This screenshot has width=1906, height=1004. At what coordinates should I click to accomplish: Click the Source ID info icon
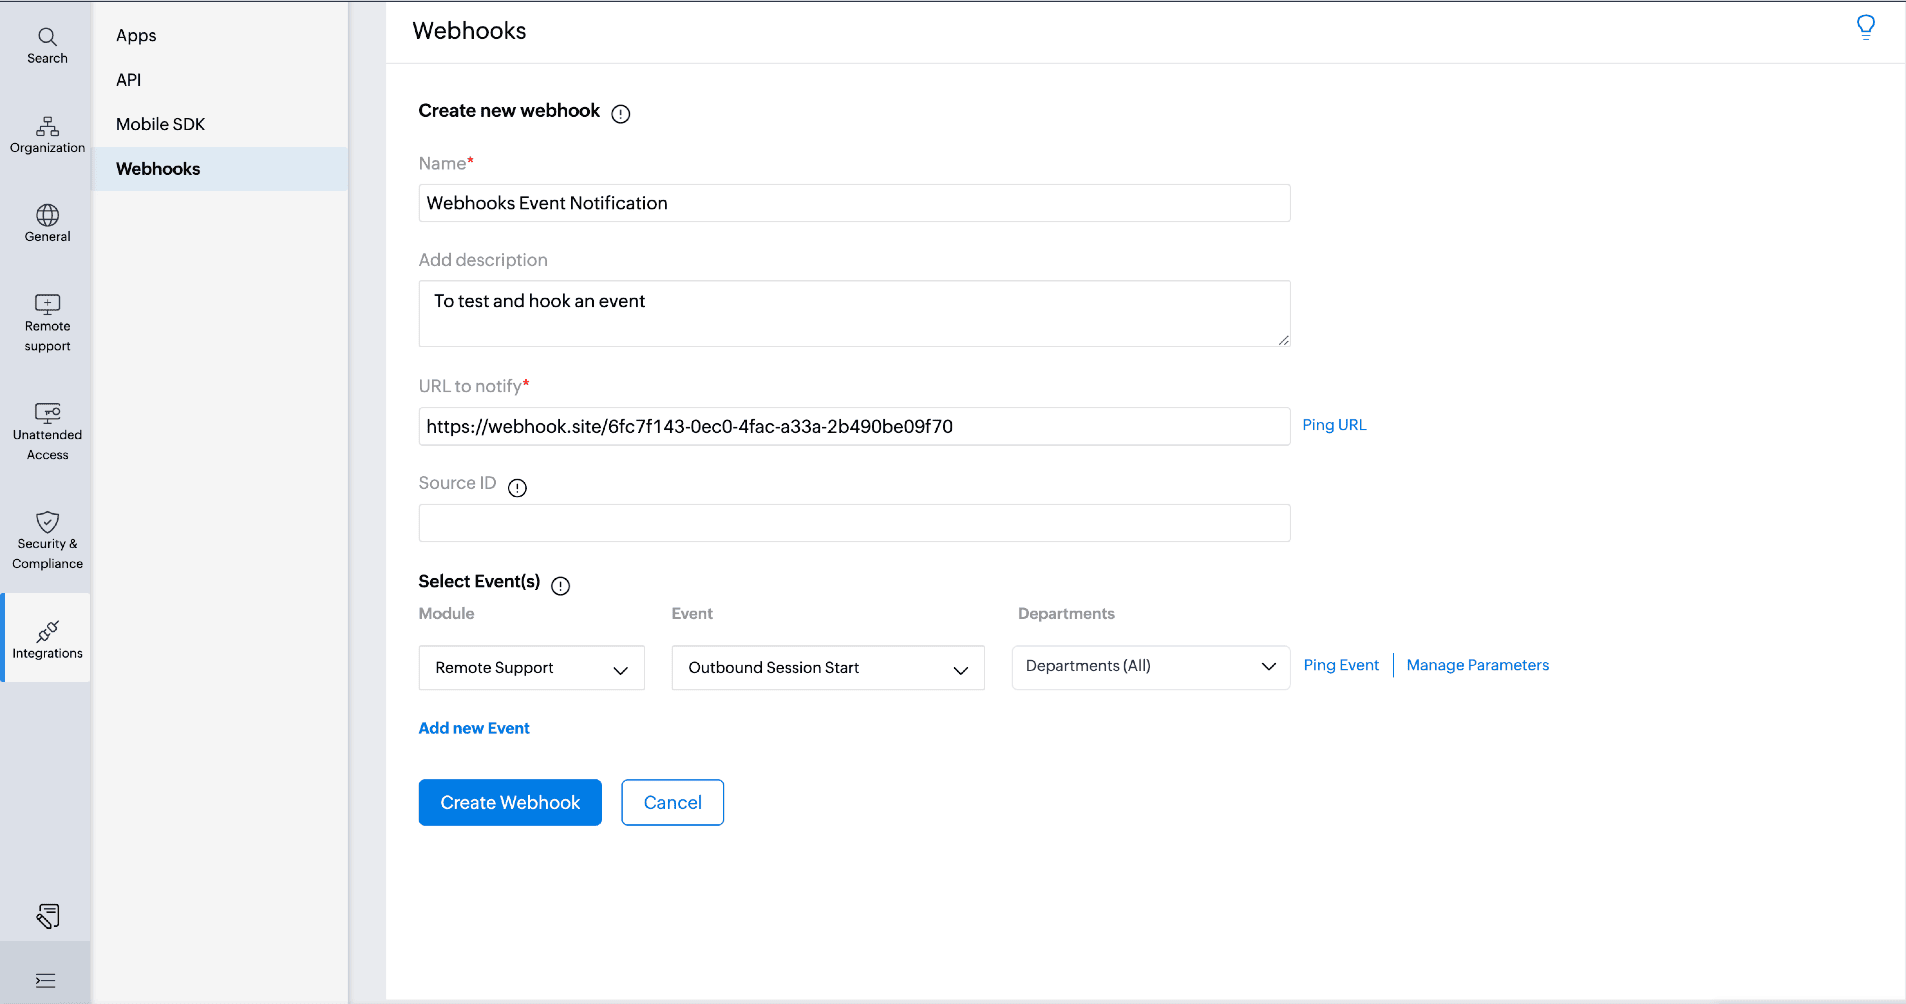click(517, 488)
